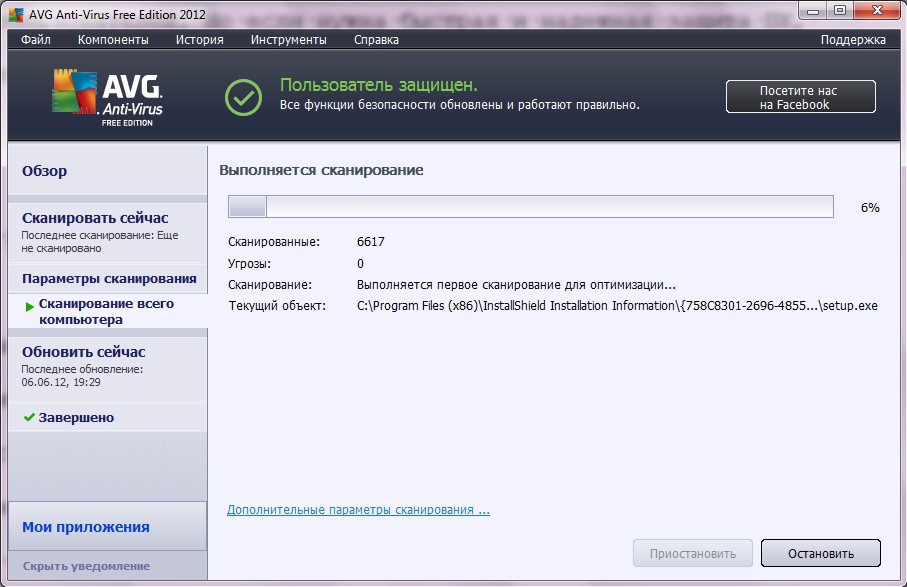This screenshot has width=907, height=587.
Task: Click green arrow beside Сканирование всего компьютера
Action: [x=30, y=305]
